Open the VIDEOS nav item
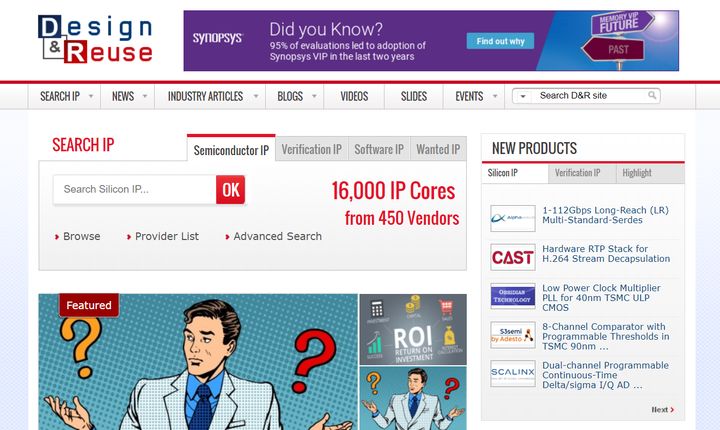This screenshot has width=720, height=430. 354,96
